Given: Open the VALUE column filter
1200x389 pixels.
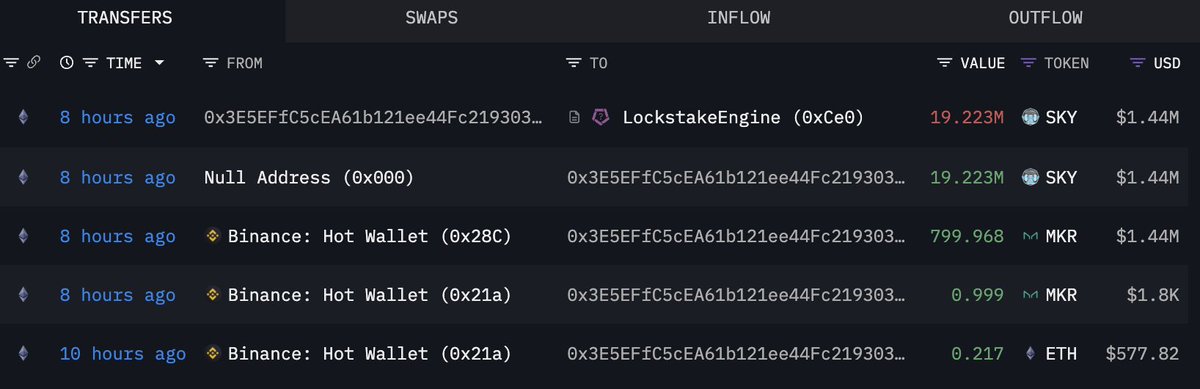Looking at the screenshot, I should pyautogui.click(x=944, y=63).
